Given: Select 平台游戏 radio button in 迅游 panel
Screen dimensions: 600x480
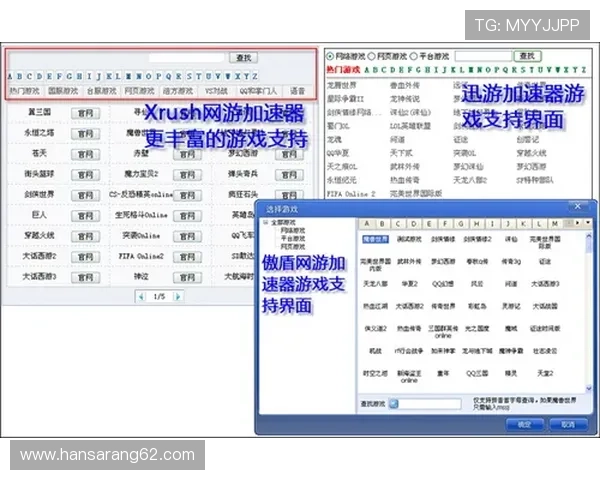Looking at the screenshot, I should [413, 56].
